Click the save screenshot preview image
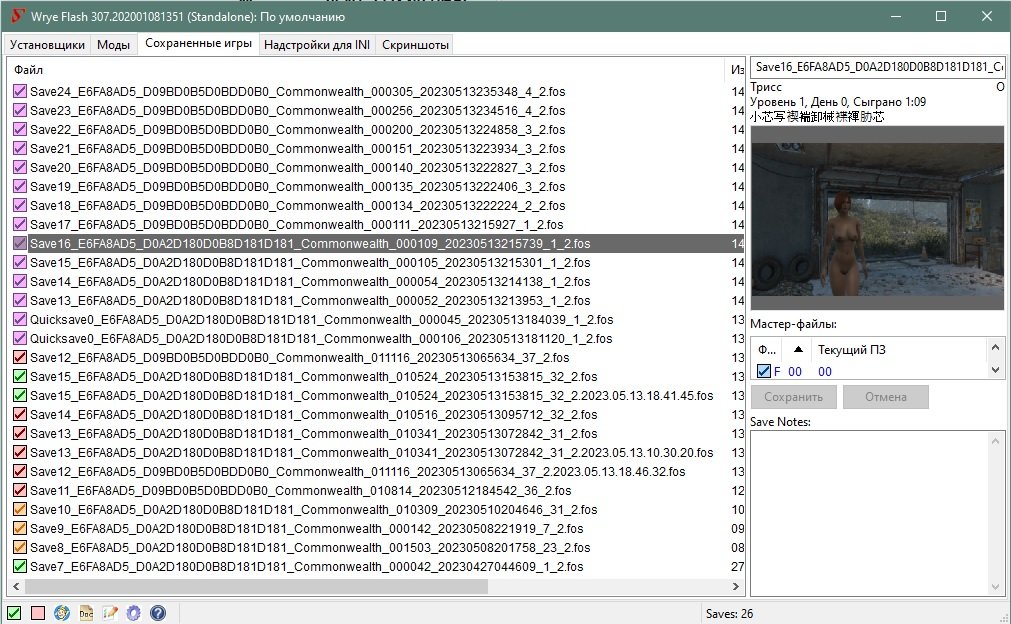Viewport: 1011px width, 624px height. click(876, 217)
